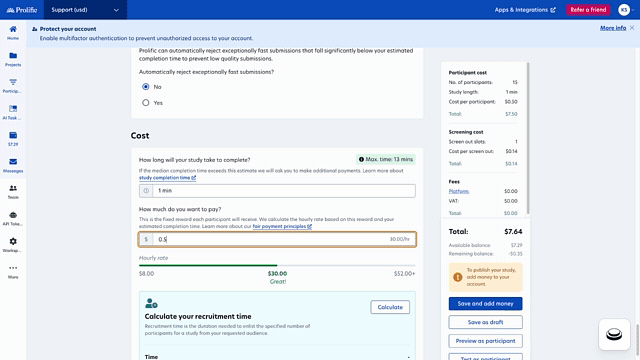Open the wallet balance icon

coord(13,135)
